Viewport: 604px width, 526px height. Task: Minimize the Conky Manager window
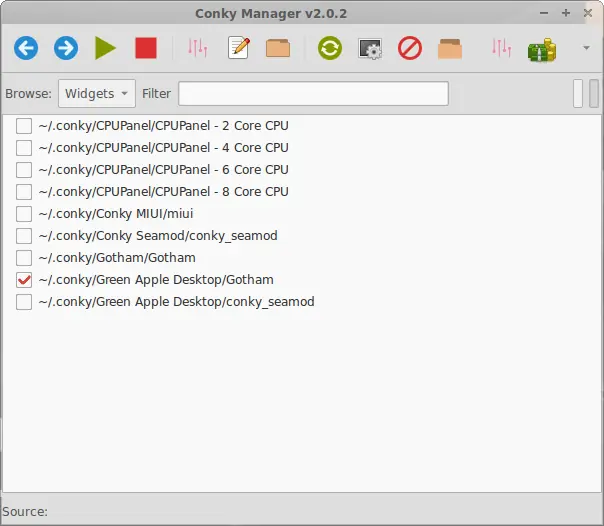(x=544, y=13)
